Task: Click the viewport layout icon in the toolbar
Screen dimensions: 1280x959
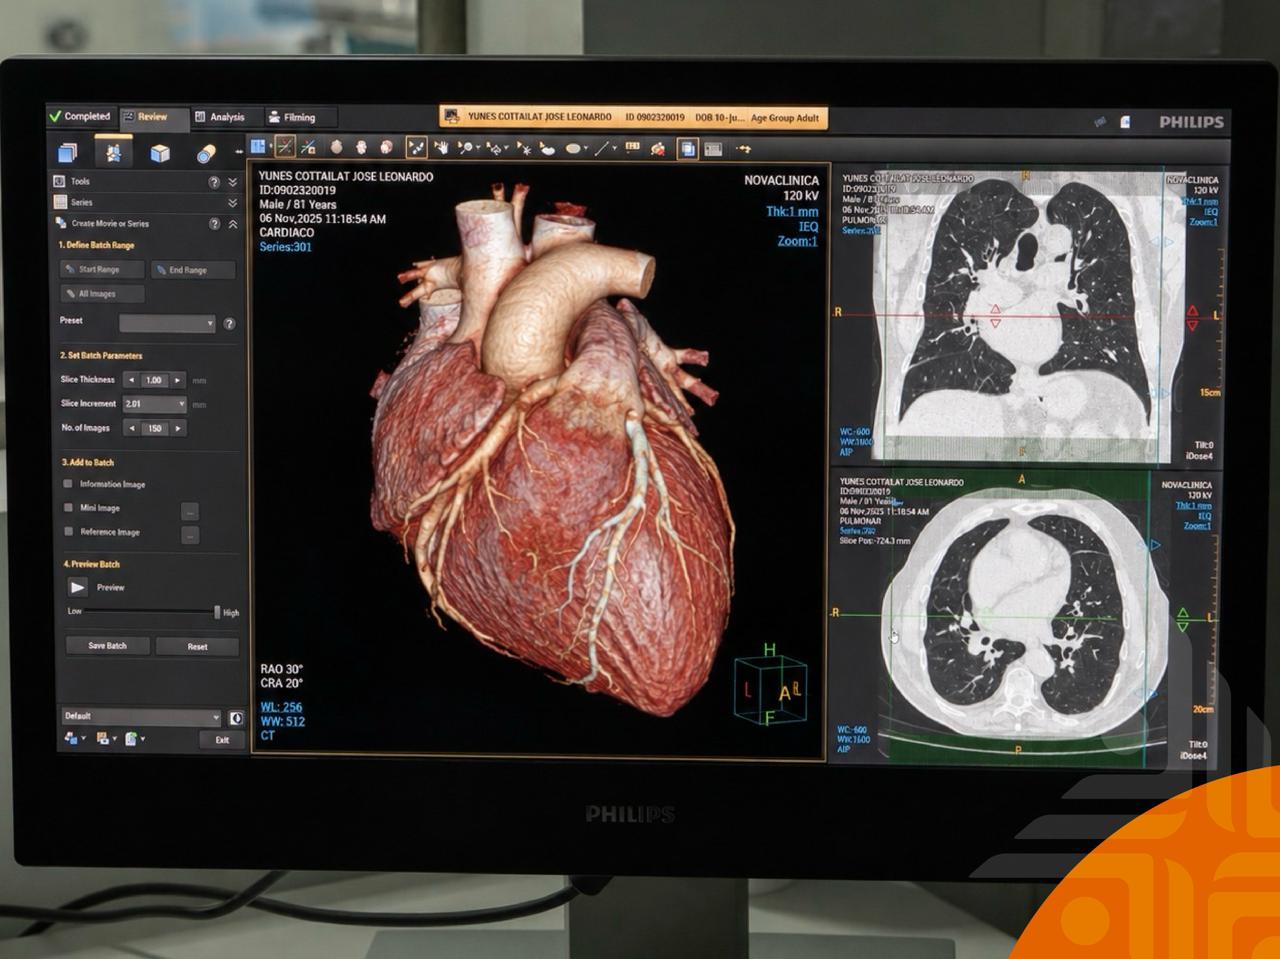Action: point(259,147)
